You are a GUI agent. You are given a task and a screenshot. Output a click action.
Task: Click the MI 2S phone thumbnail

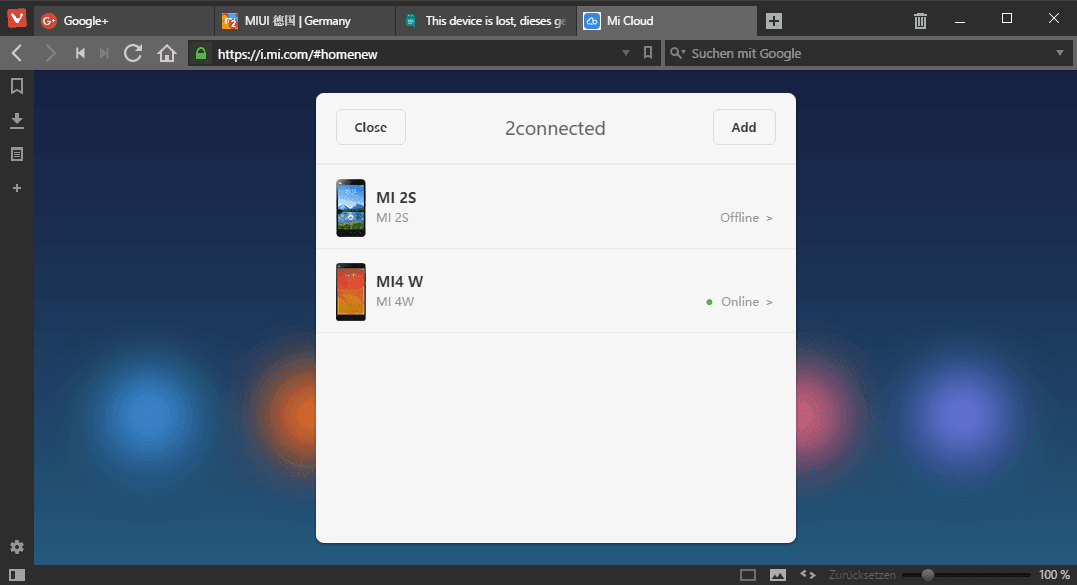[350, 207]
